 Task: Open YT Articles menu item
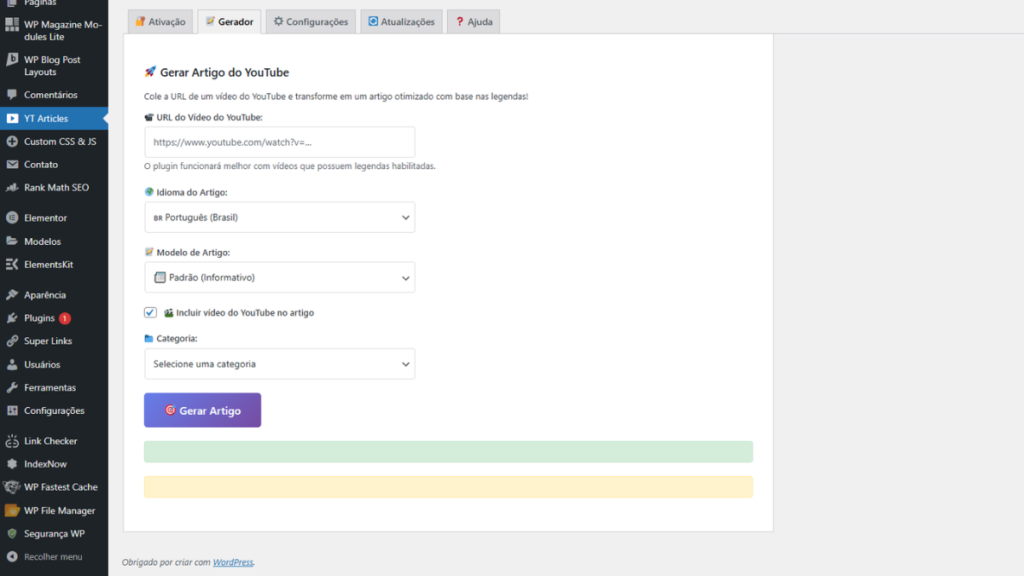pyautogui.click(x=54, y=118)
